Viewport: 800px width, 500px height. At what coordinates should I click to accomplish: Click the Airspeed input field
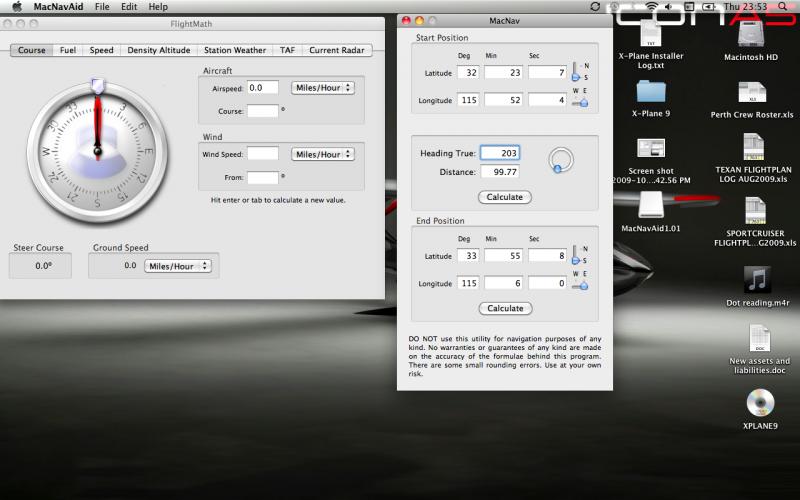pos(263,88)
